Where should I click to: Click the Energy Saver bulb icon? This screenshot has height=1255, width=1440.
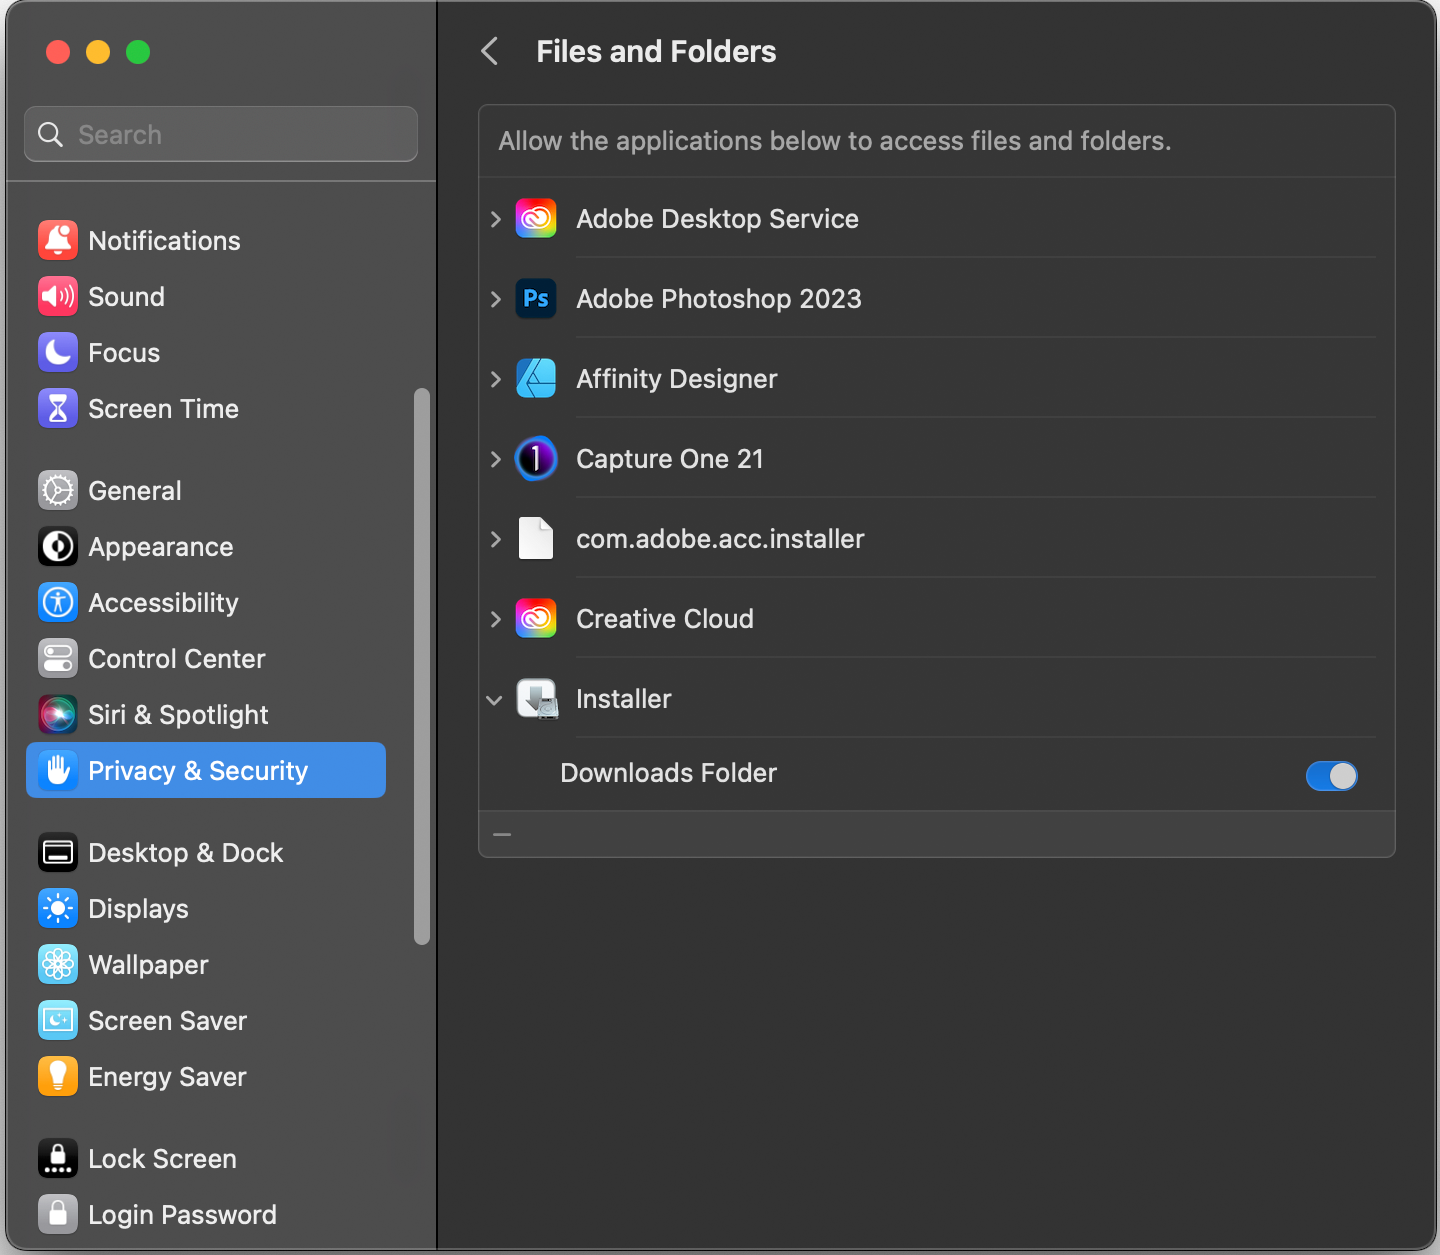tap(58, 1076)
